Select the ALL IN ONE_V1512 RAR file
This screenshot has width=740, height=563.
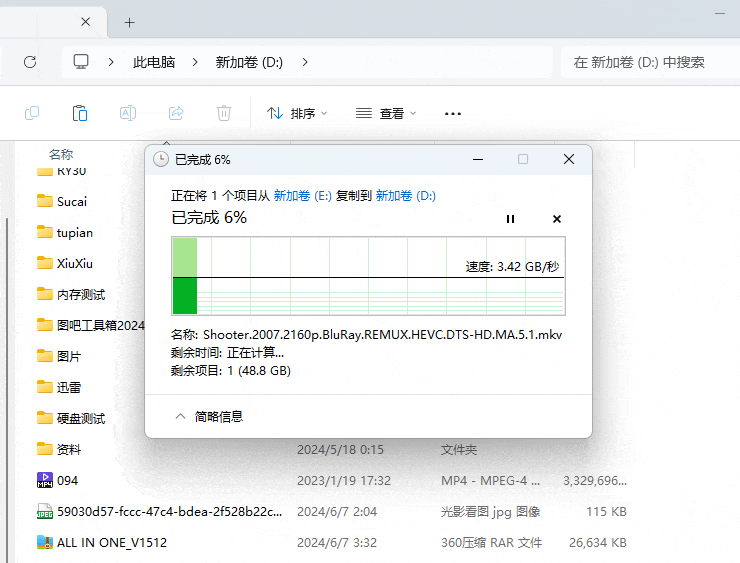click(x=102, y=543)
